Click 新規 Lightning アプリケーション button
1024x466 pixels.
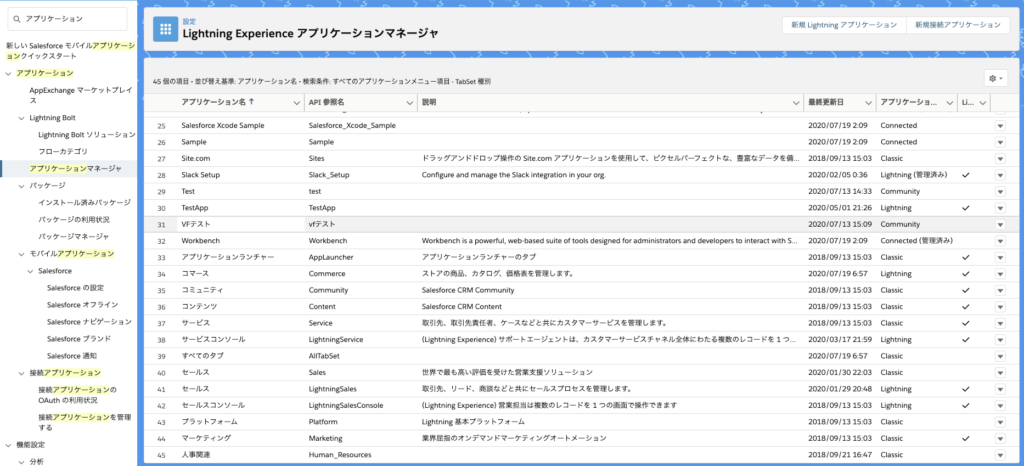[x=844, y=25]
